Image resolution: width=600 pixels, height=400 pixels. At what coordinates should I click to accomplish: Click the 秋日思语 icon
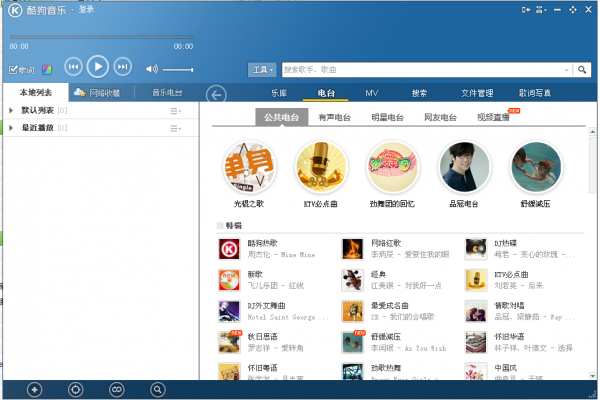tap(229, 342)
